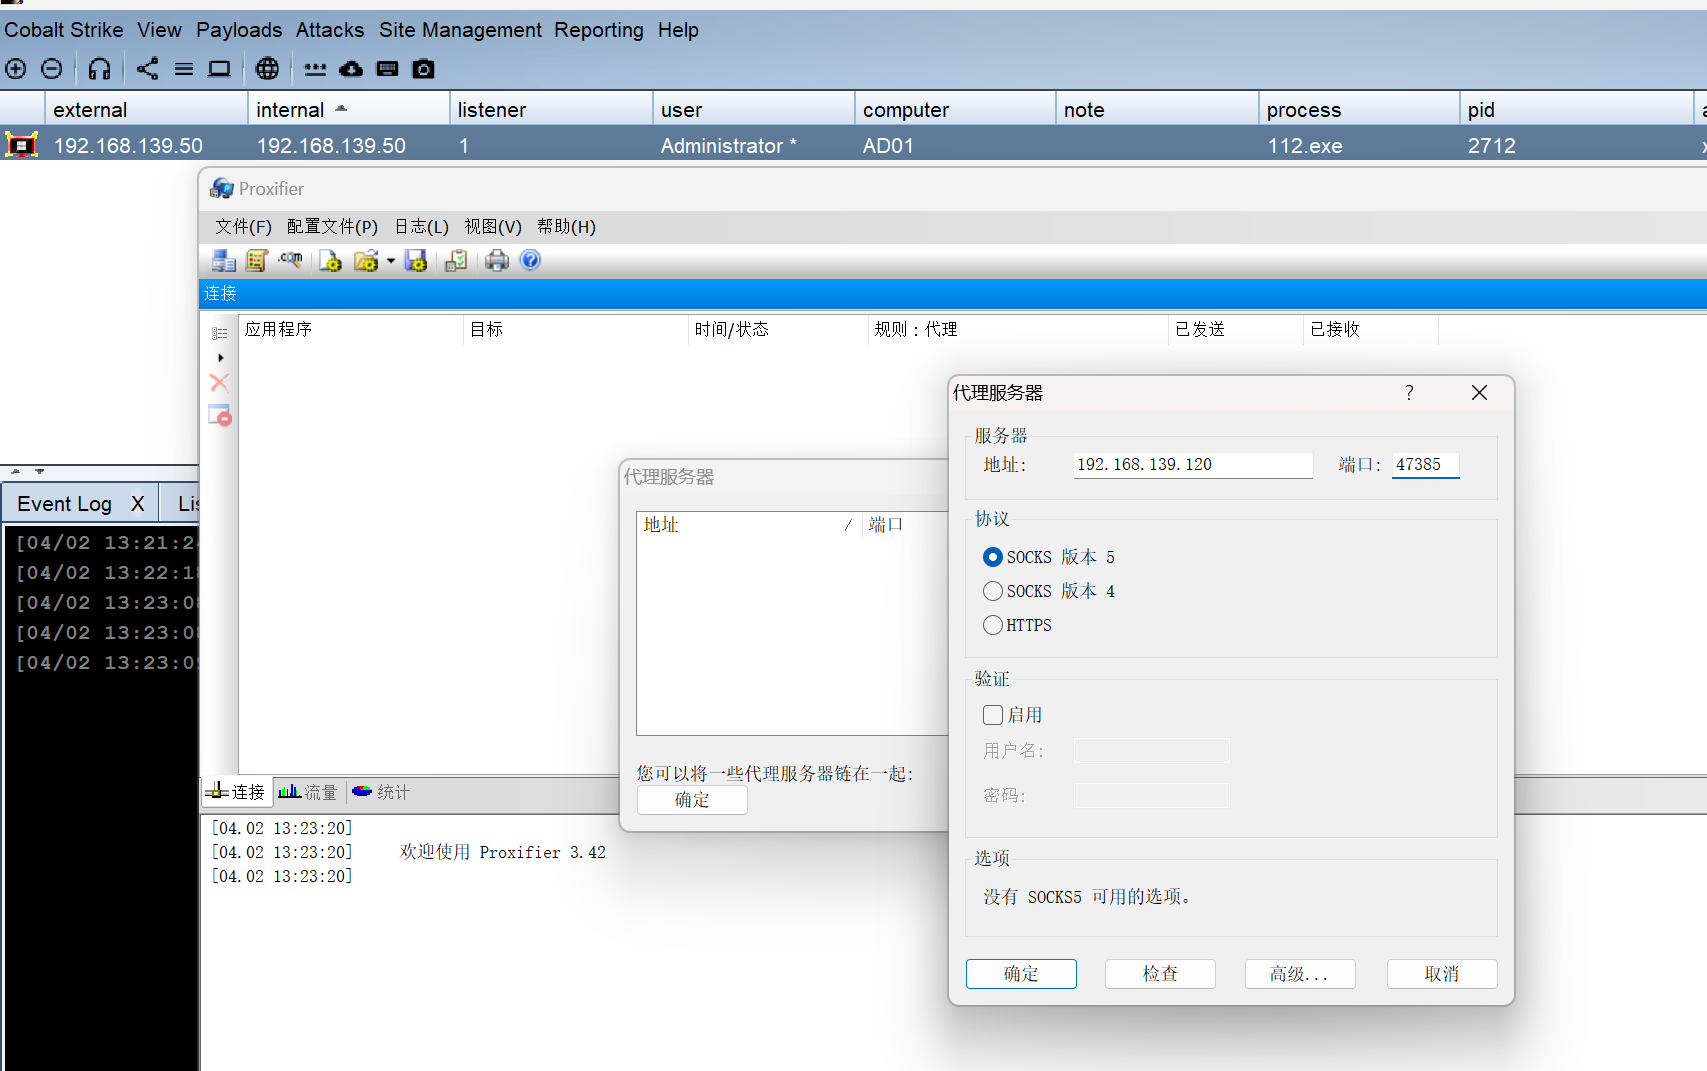Click the 端口 port input field
The image size is (1707, 1071).
[x=1424, y=464]
